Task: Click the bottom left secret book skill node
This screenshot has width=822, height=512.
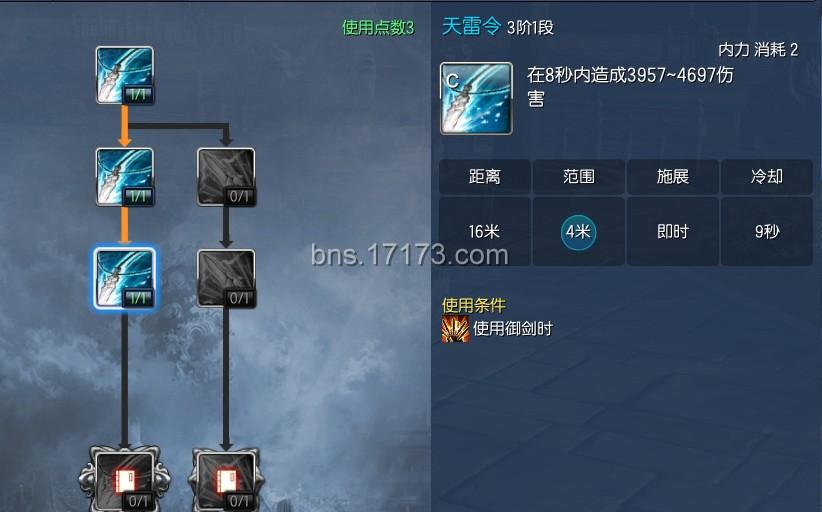Action: [124, 479]
